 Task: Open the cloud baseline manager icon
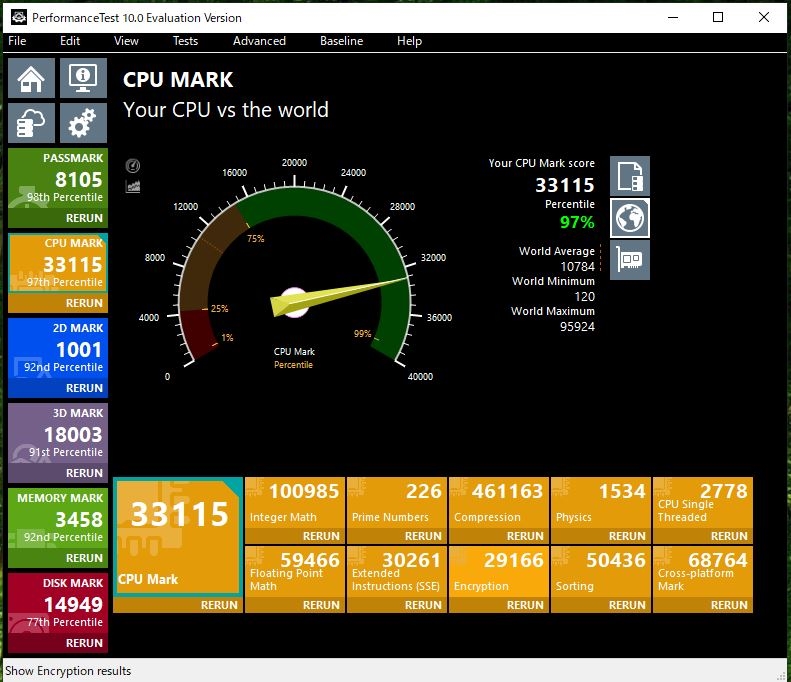pos(31,123)
